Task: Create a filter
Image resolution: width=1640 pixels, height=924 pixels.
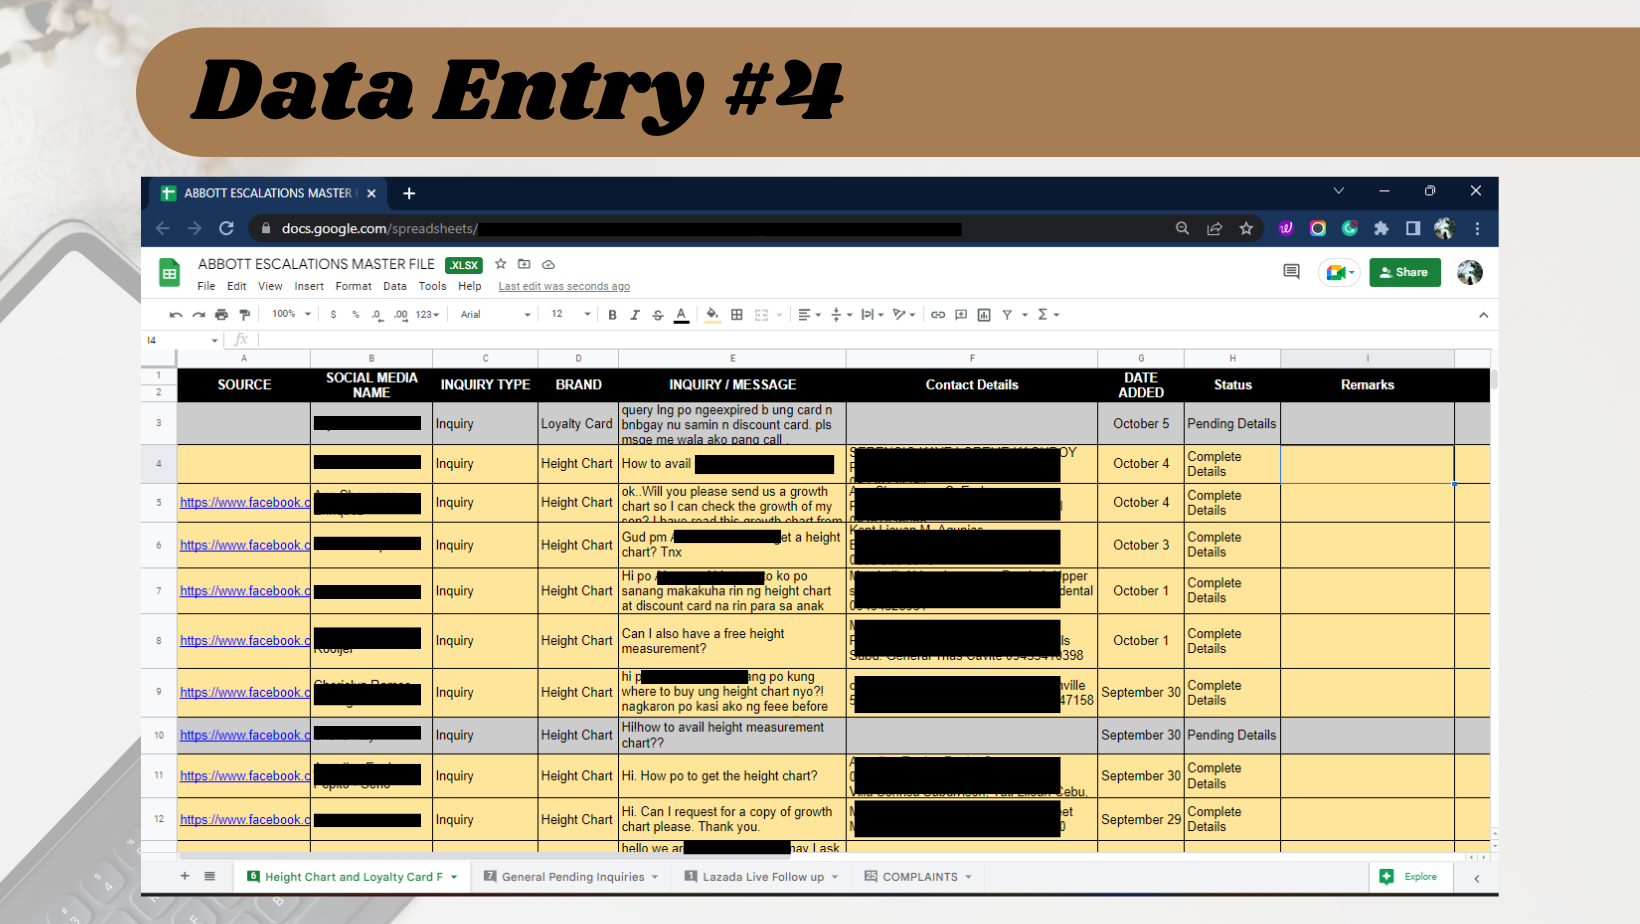Action: 1007,315
